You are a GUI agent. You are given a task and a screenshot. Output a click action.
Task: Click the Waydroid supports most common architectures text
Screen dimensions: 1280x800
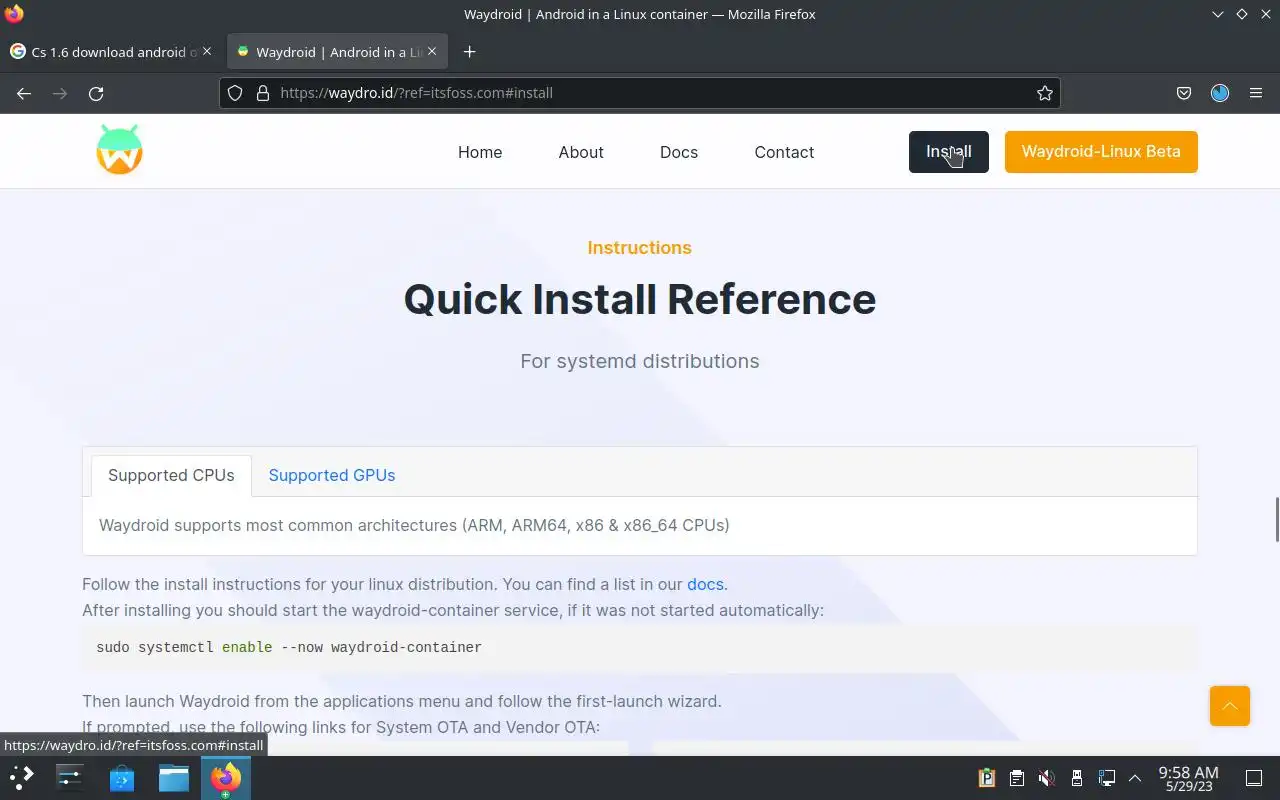coord(414,525)
